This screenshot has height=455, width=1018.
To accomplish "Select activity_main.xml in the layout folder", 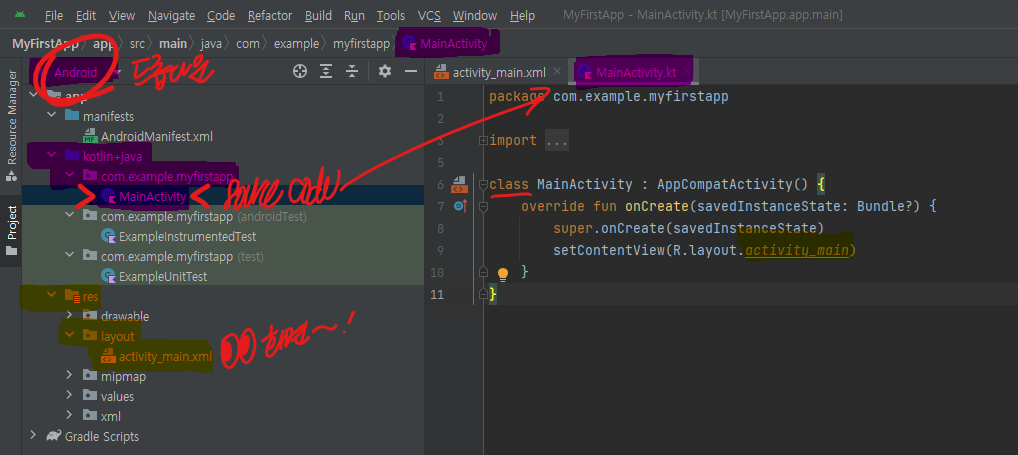I will [x=166, y=357].
